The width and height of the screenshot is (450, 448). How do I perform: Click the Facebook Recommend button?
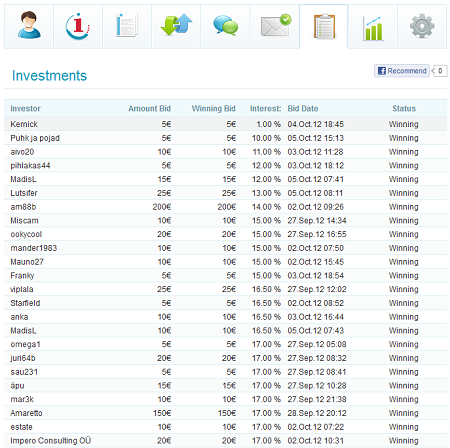402,71
